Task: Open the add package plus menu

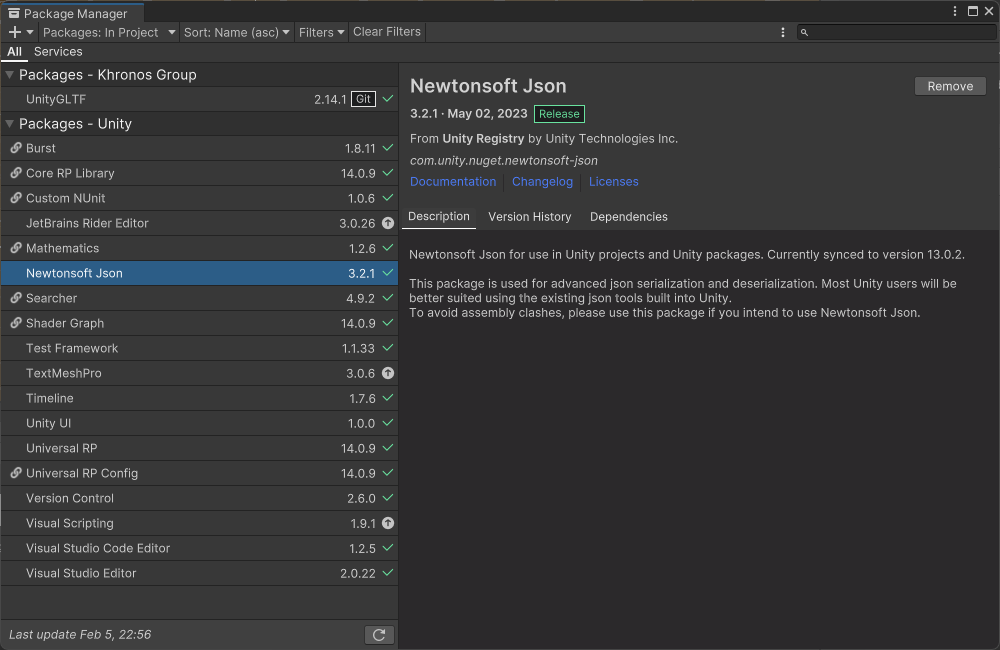Action: (15, 32)
